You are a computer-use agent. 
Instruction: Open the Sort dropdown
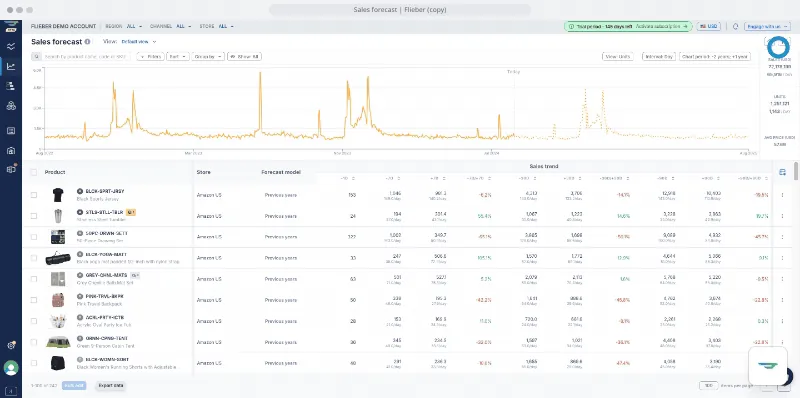click(x=178, y=57)
